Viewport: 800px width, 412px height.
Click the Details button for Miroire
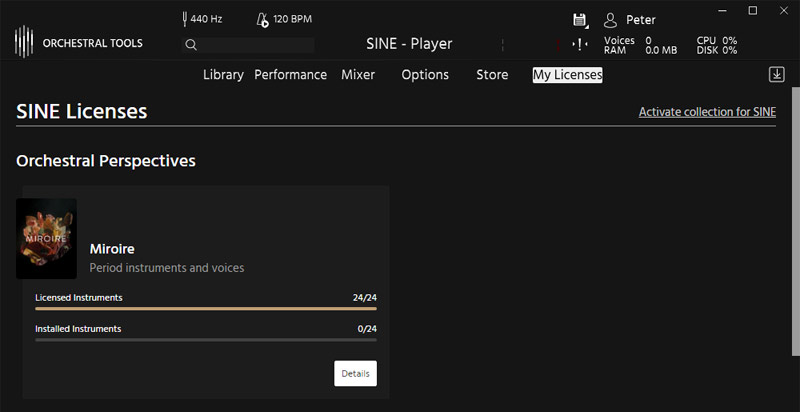pyautogui.click(x=356, y=373)
